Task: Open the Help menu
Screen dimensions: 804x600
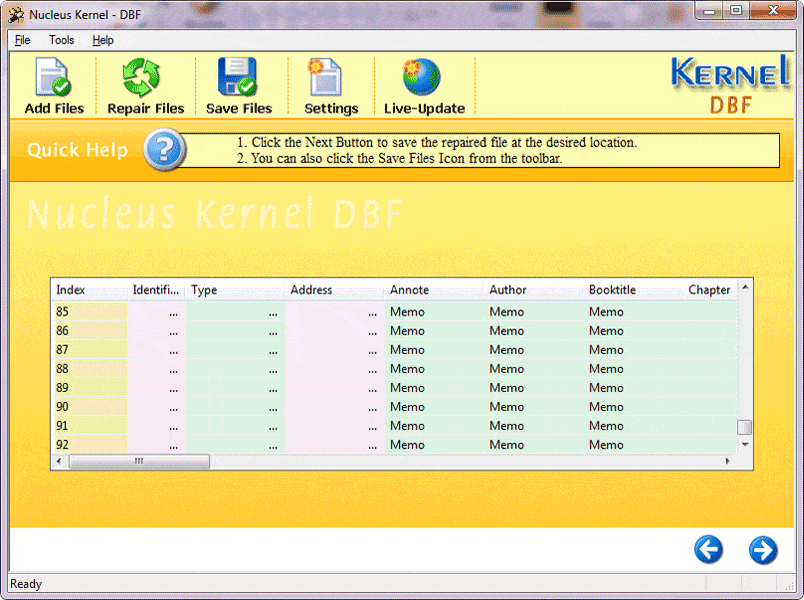Action: 102,40
